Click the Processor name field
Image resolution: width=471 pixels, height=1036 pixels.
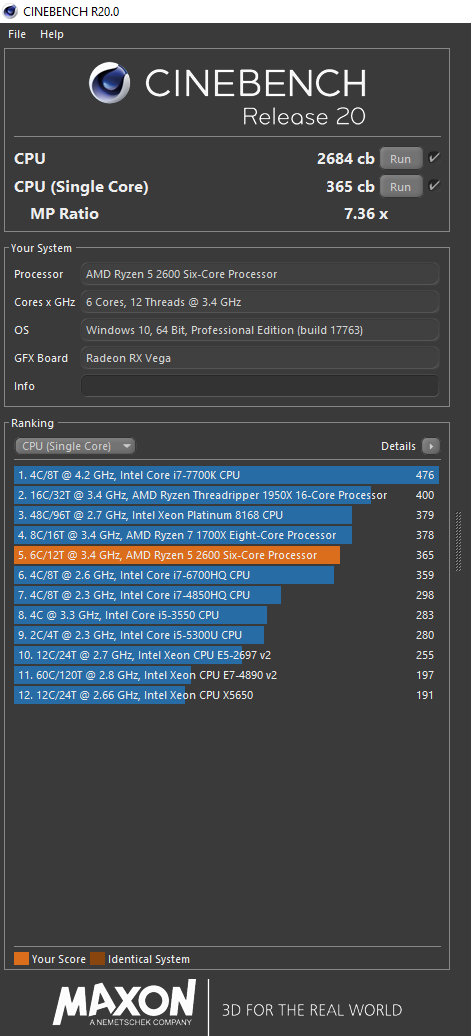[x=260, y=274]
